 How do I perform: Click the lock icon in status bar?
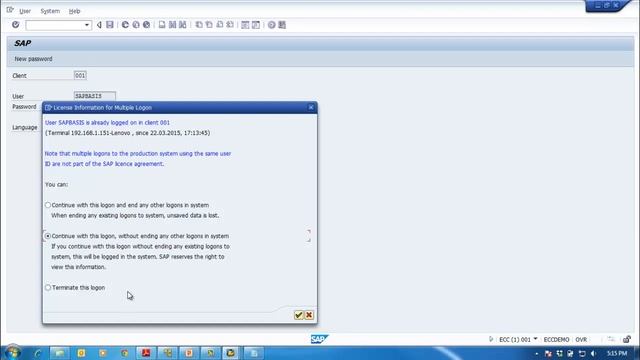tap(627, 339)
